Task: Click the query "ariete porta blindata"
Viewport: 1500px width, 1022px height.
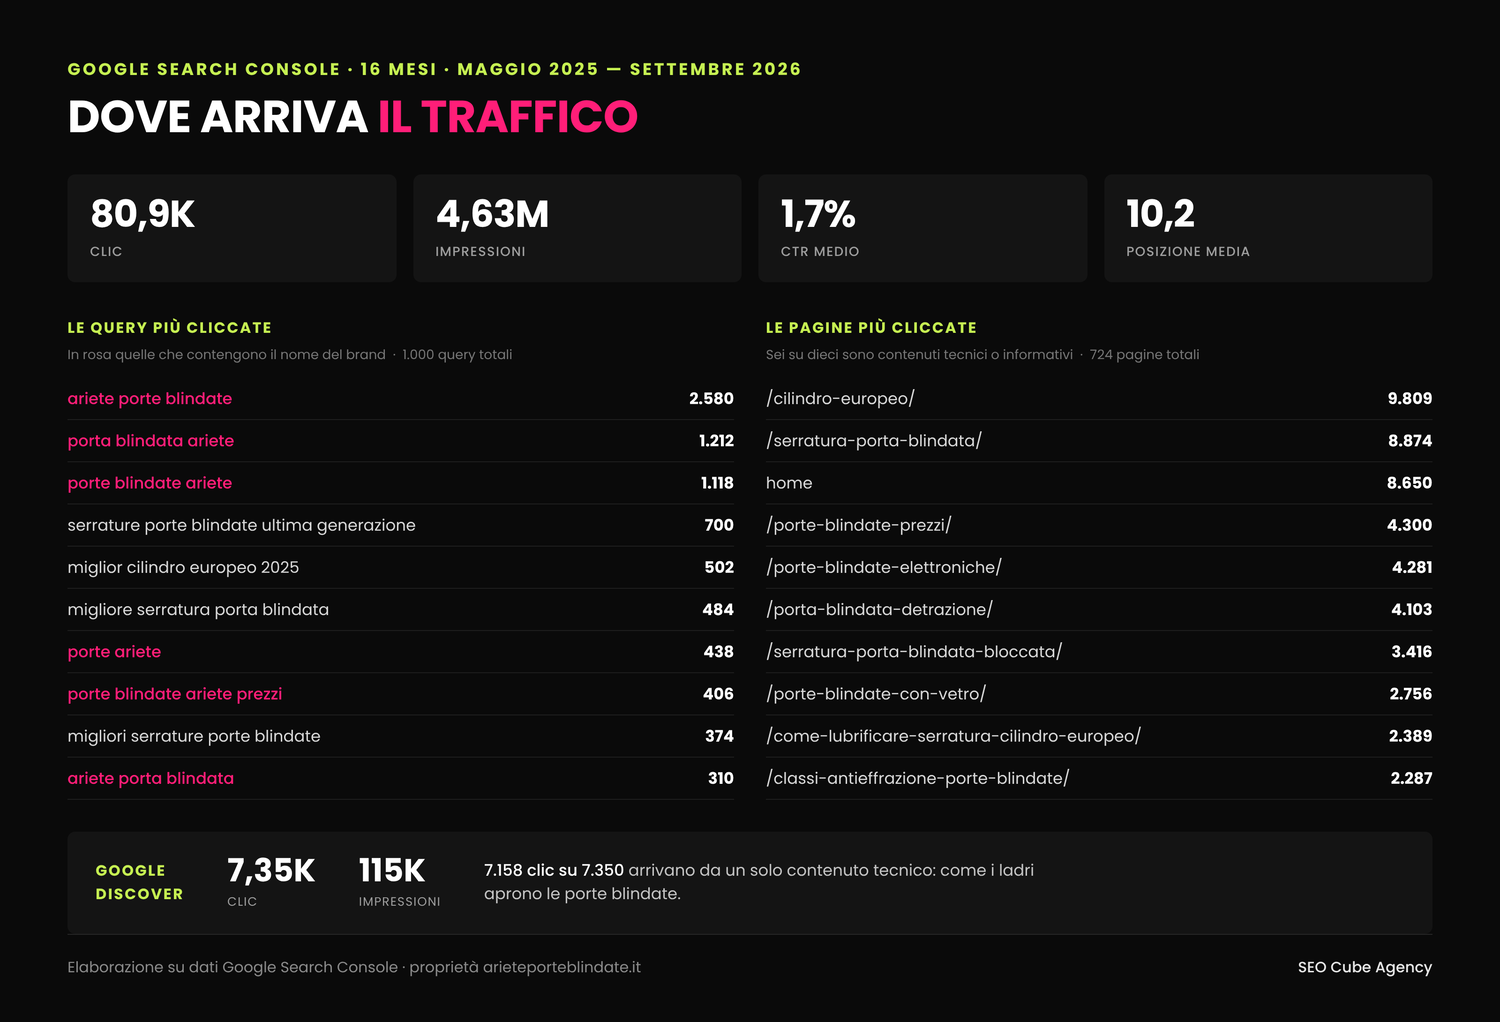Action: pyautogui.click(x=151, y=778)
